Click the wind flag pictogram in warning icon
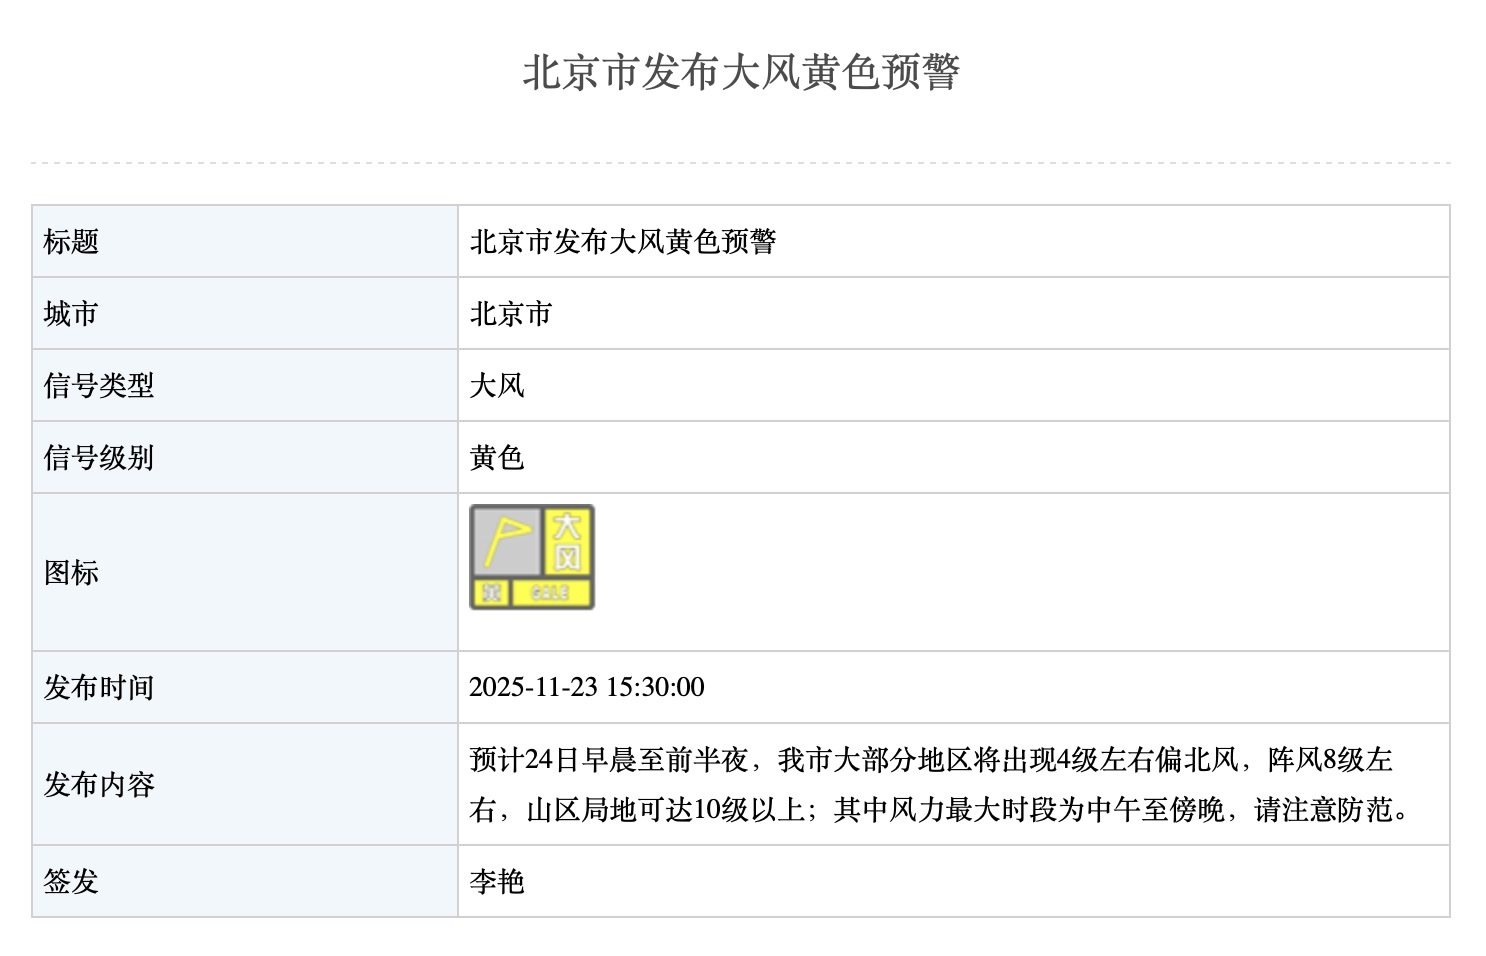Viewport: 1486px width, 956px height. coord(506,541)
